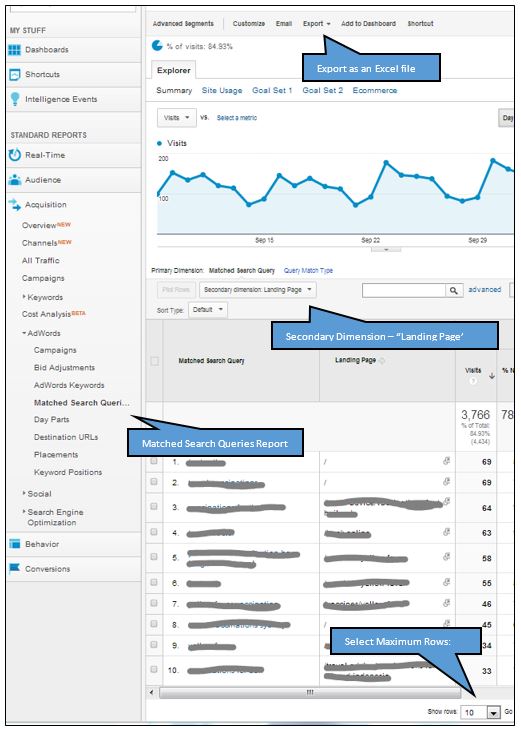Tick the checkbox for row 1
This screenshot has width=521, height=729.
154,461
